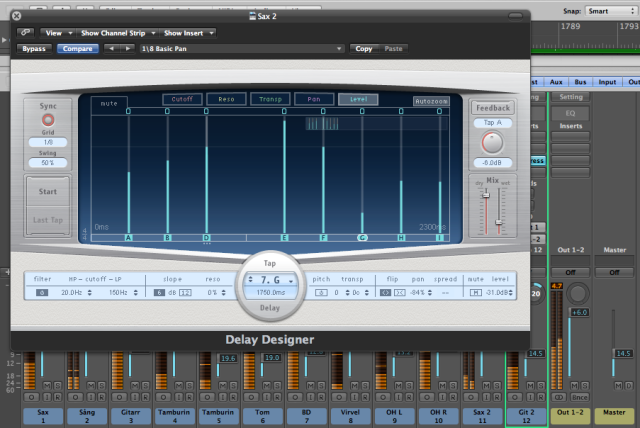Select tap B marker in tap display
This screenshot has width=640, height=428.
coord(167,237)
